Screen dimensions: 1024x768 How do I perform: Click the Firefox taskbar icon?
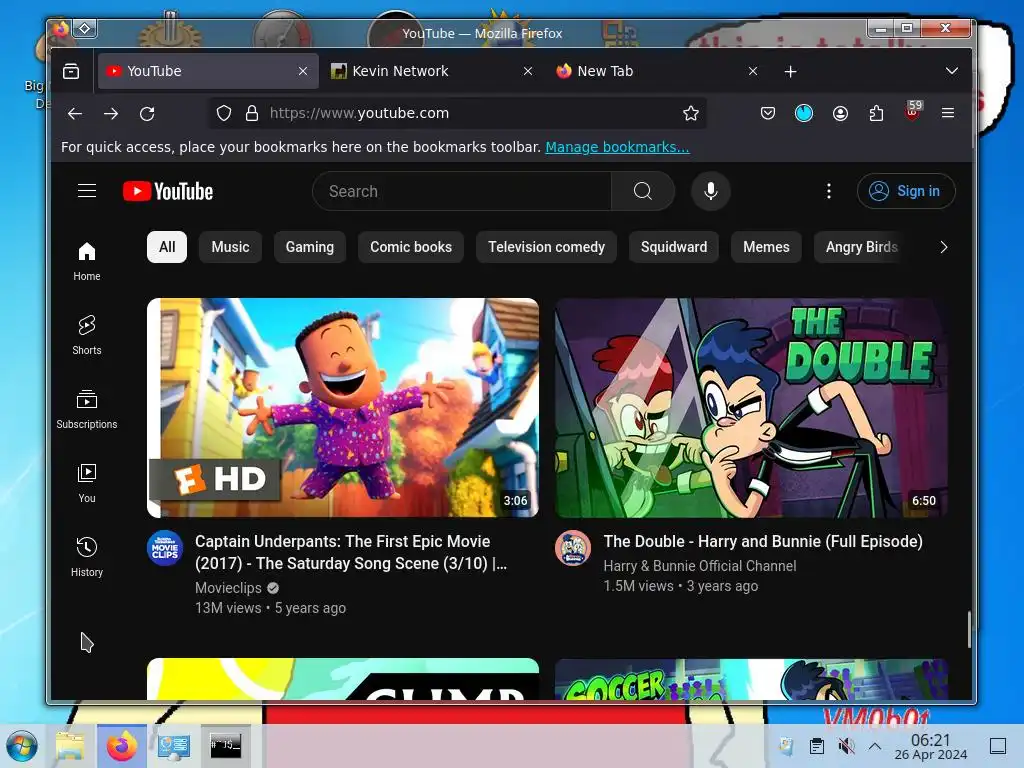click(122, 746)
